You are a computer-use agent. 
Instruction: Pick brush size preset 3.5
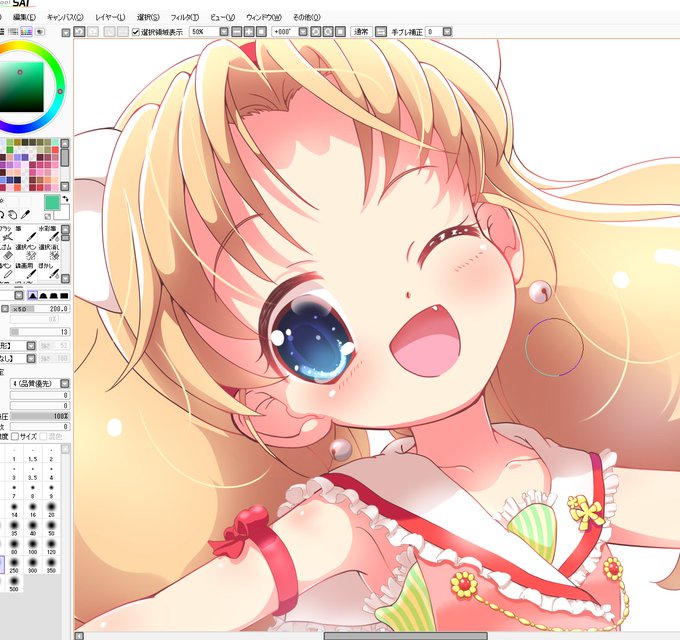33,473
